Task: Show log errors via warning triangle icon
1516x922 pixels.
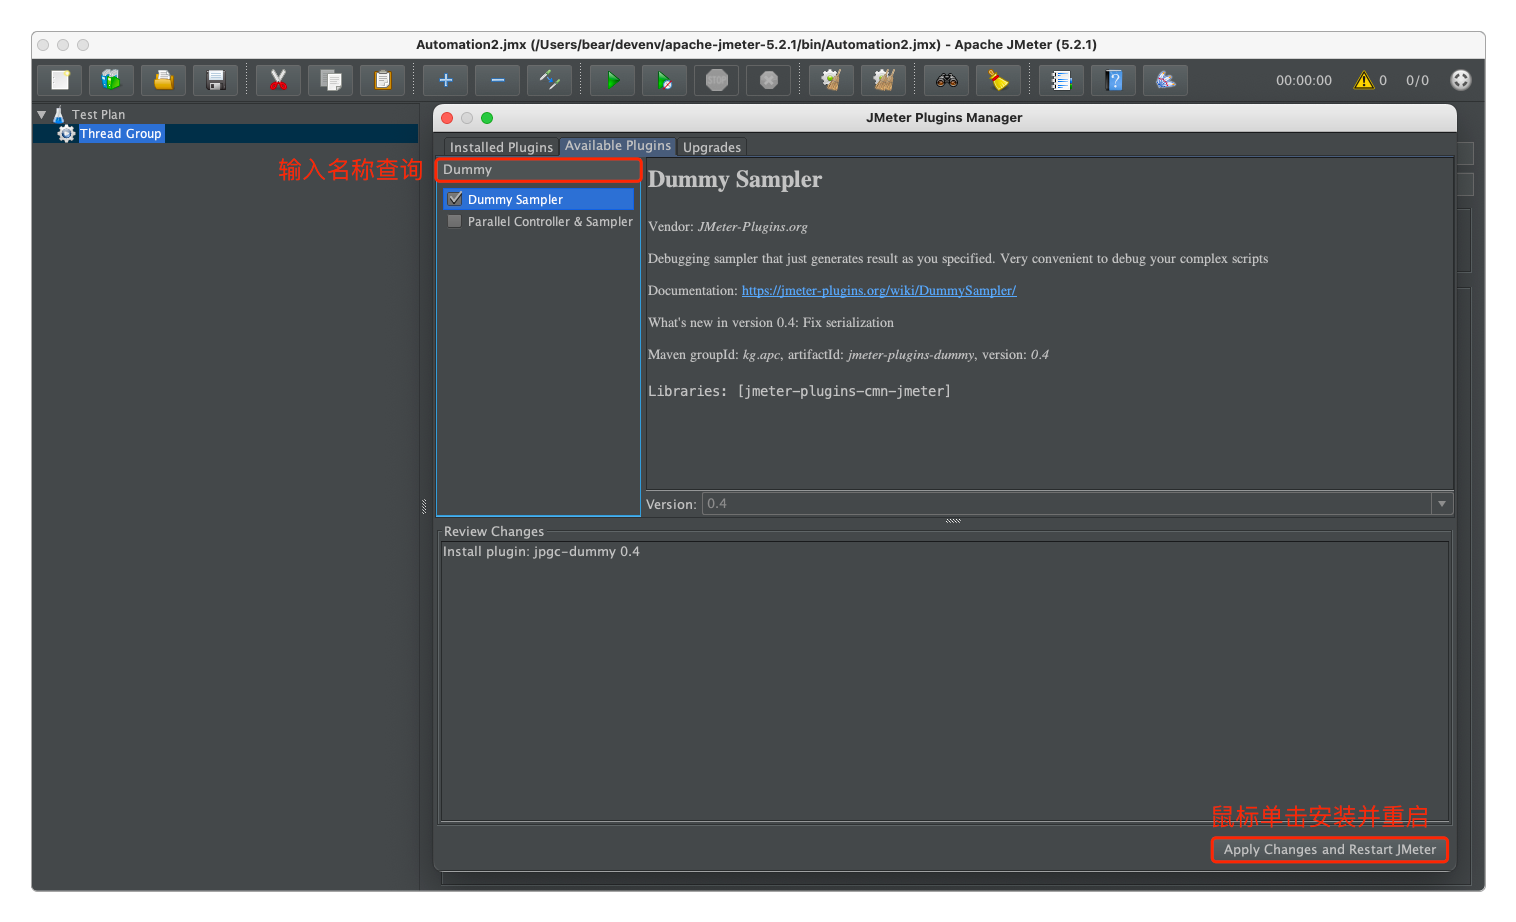Action: pos(1364,80)
